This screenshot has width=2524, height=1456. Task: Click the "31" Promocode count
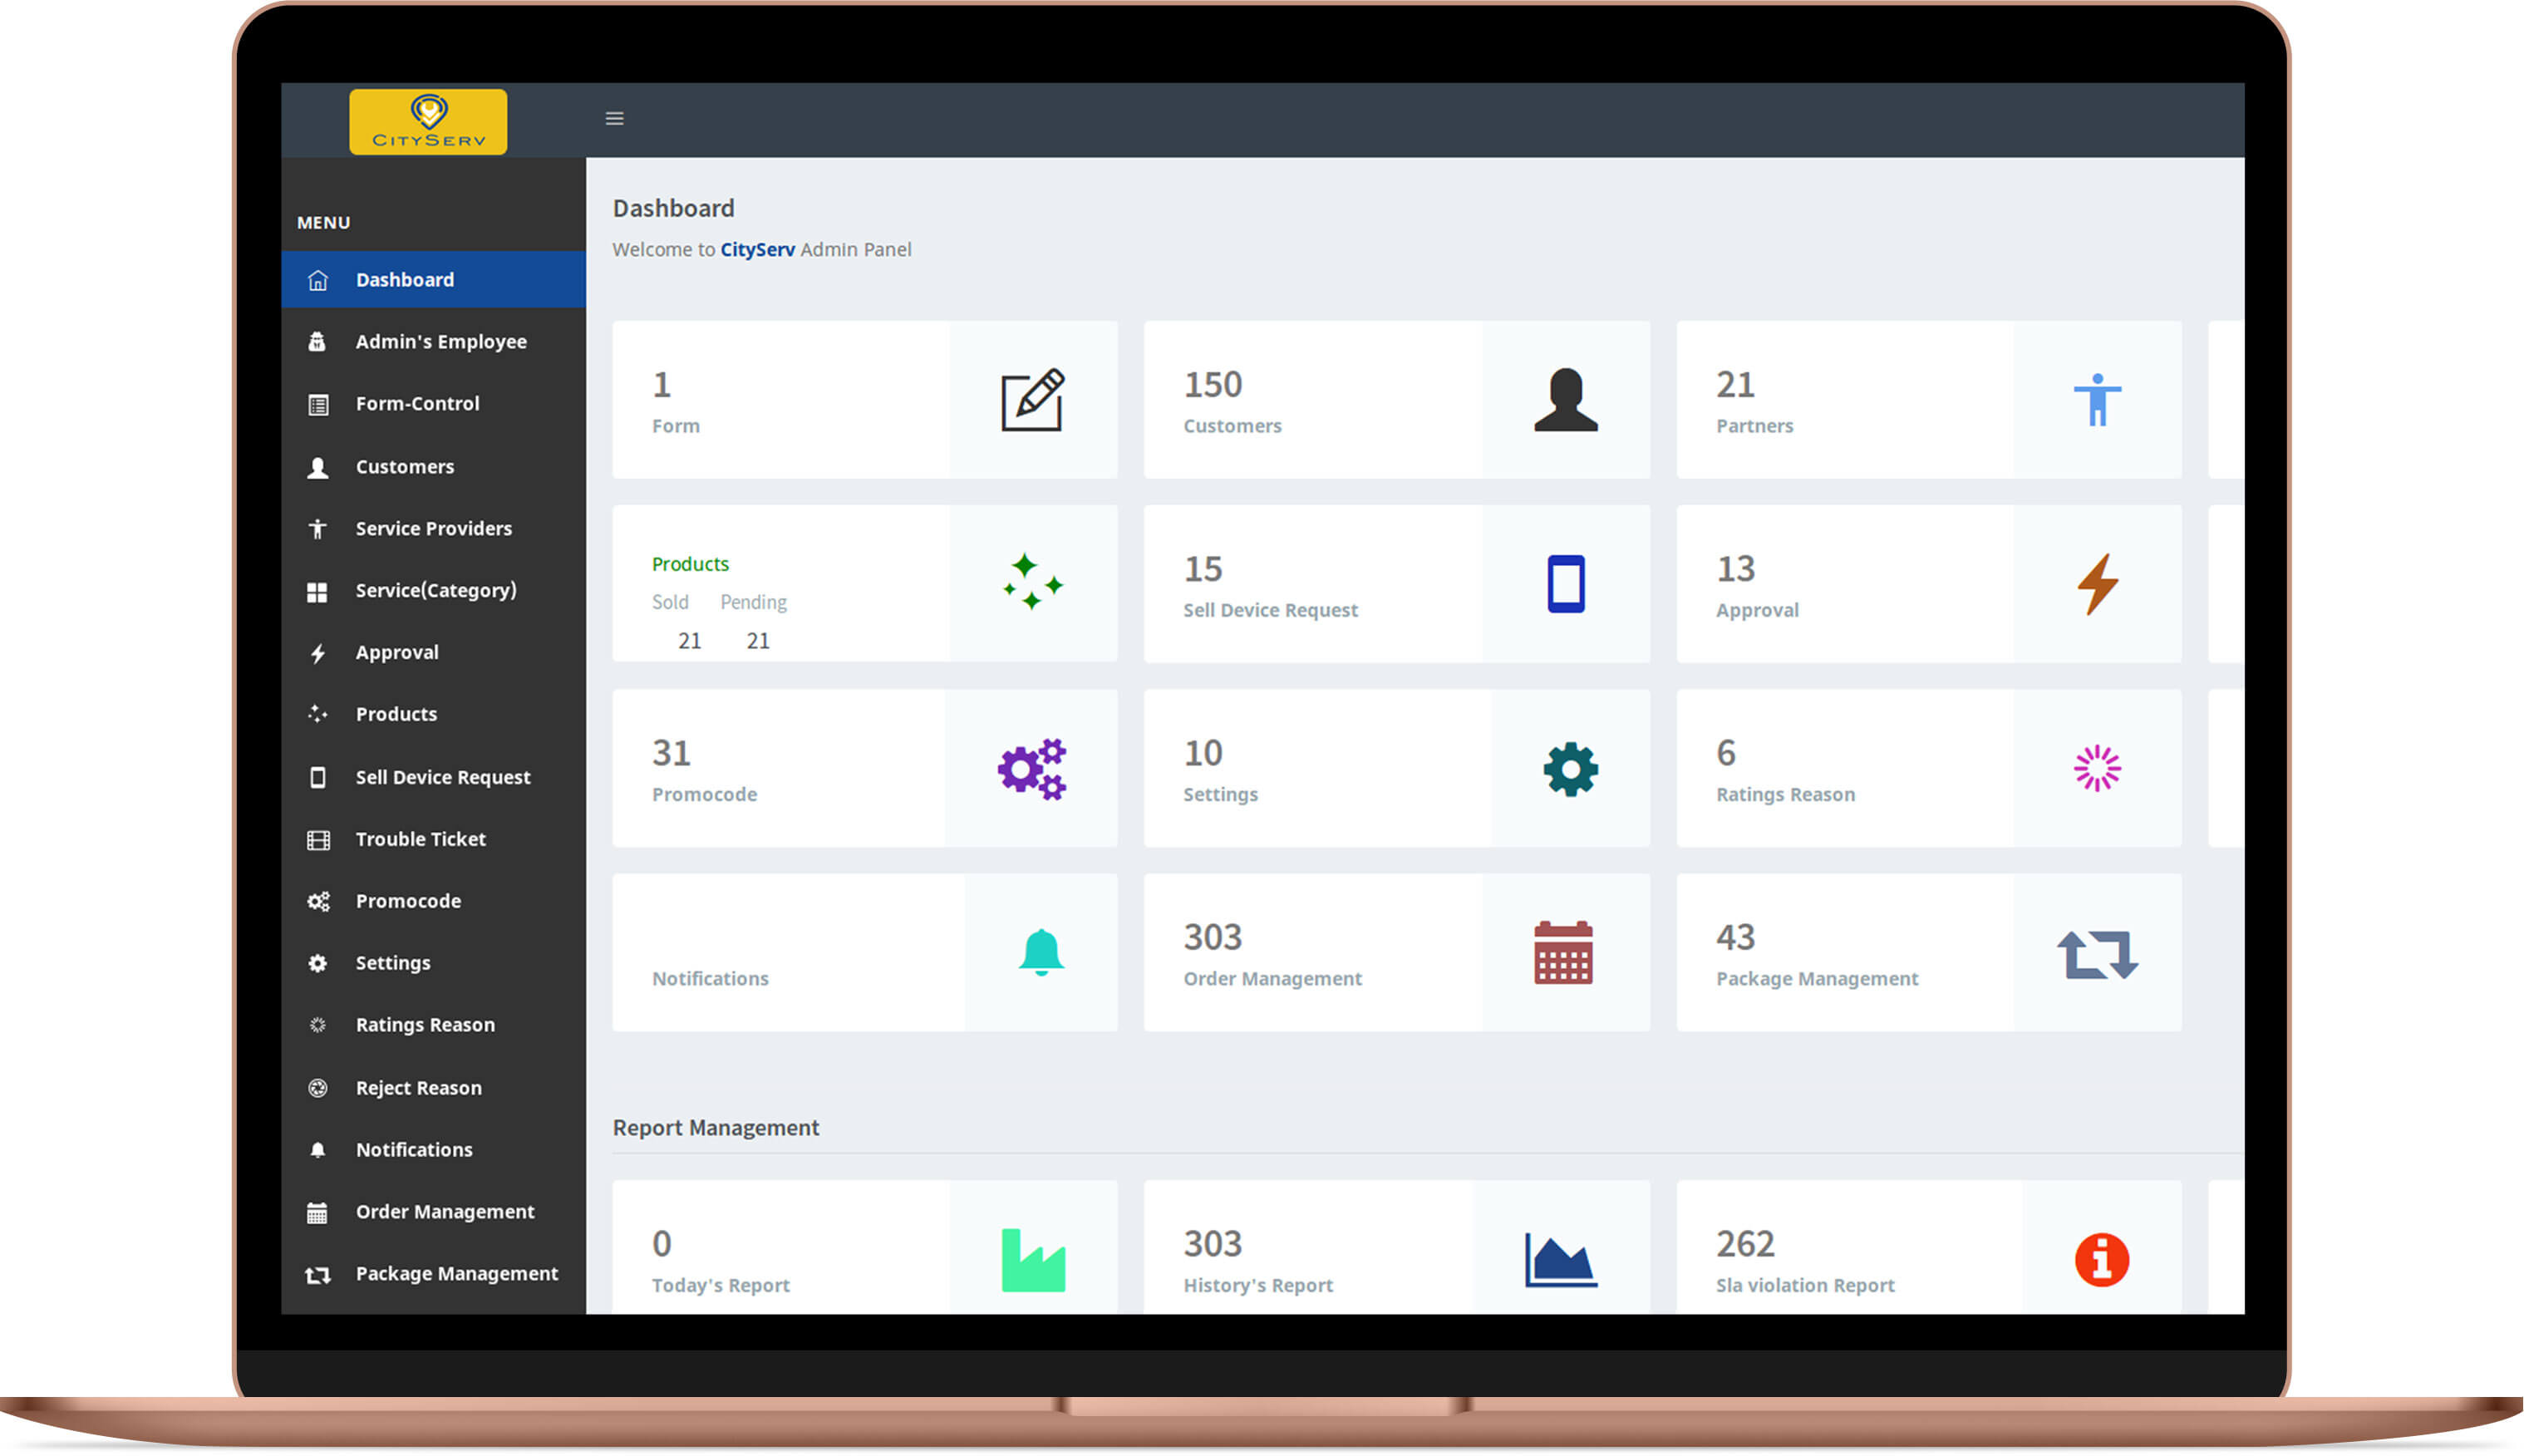[671, 754]
